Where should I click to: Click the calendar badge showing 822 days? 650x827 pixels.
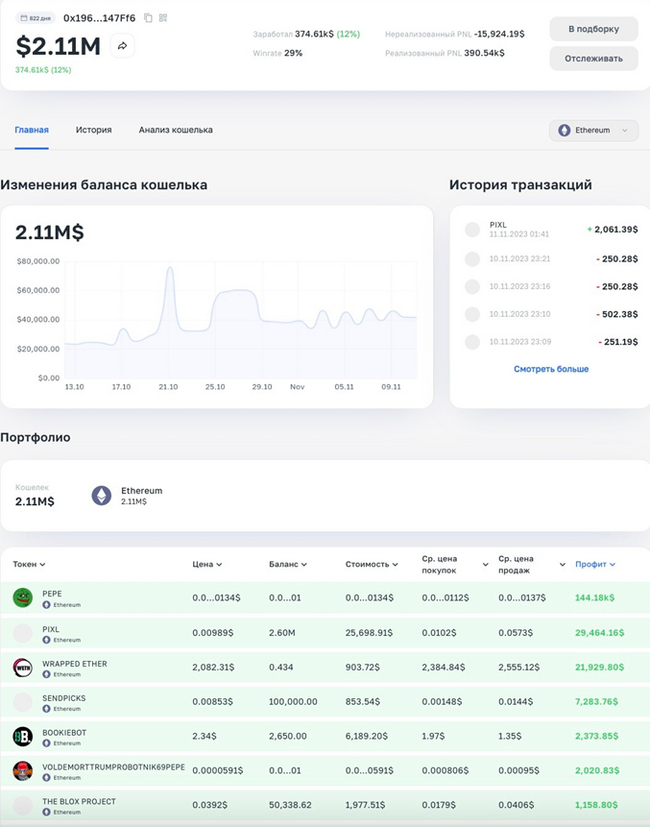tap(35, 18)
